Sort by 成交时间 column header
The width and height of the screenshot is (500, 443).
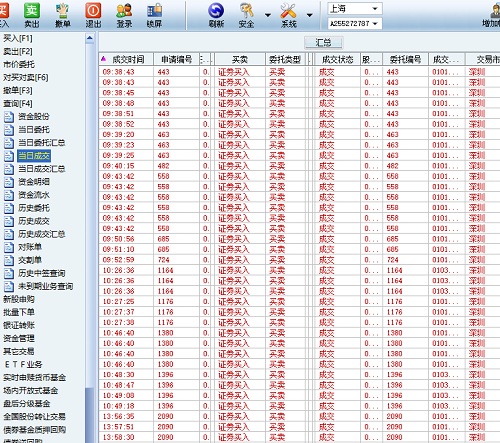[126, 59]
